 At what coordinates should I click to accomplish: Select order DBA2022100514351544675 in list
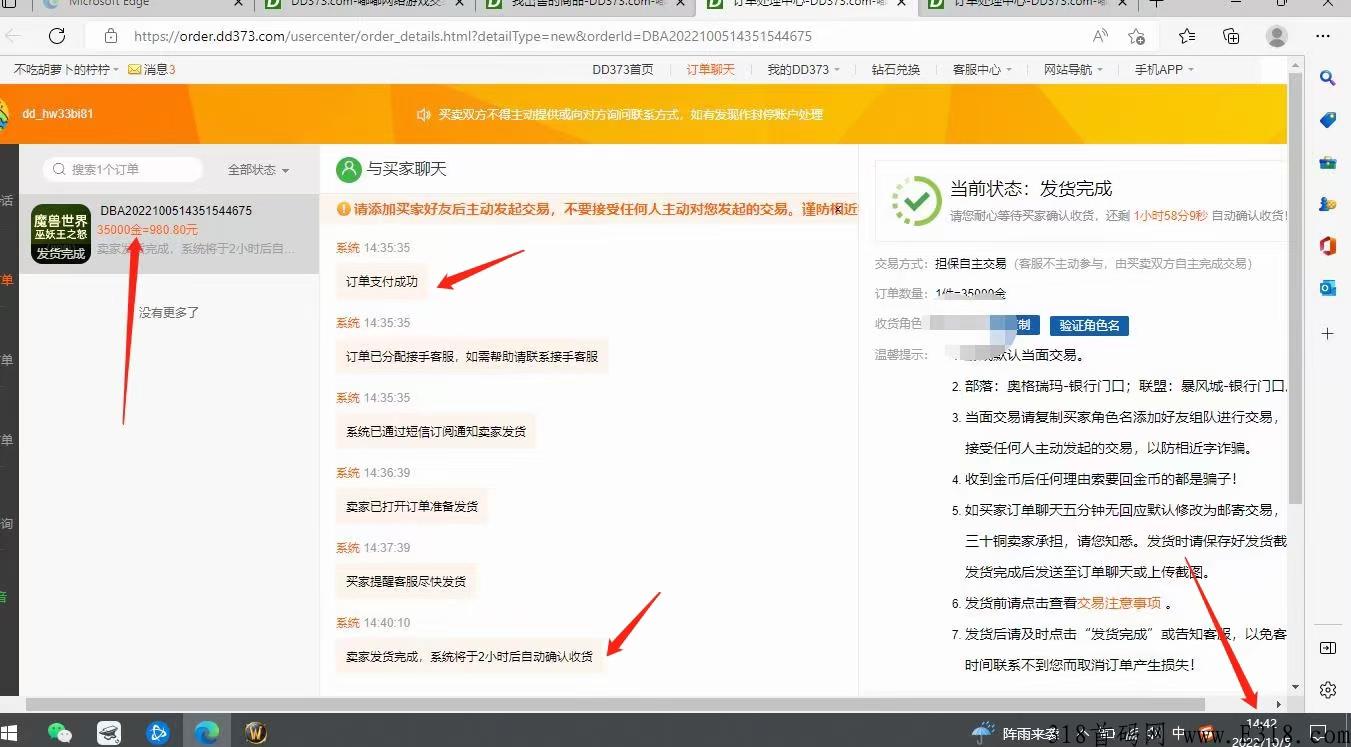[x=169, y=233]
